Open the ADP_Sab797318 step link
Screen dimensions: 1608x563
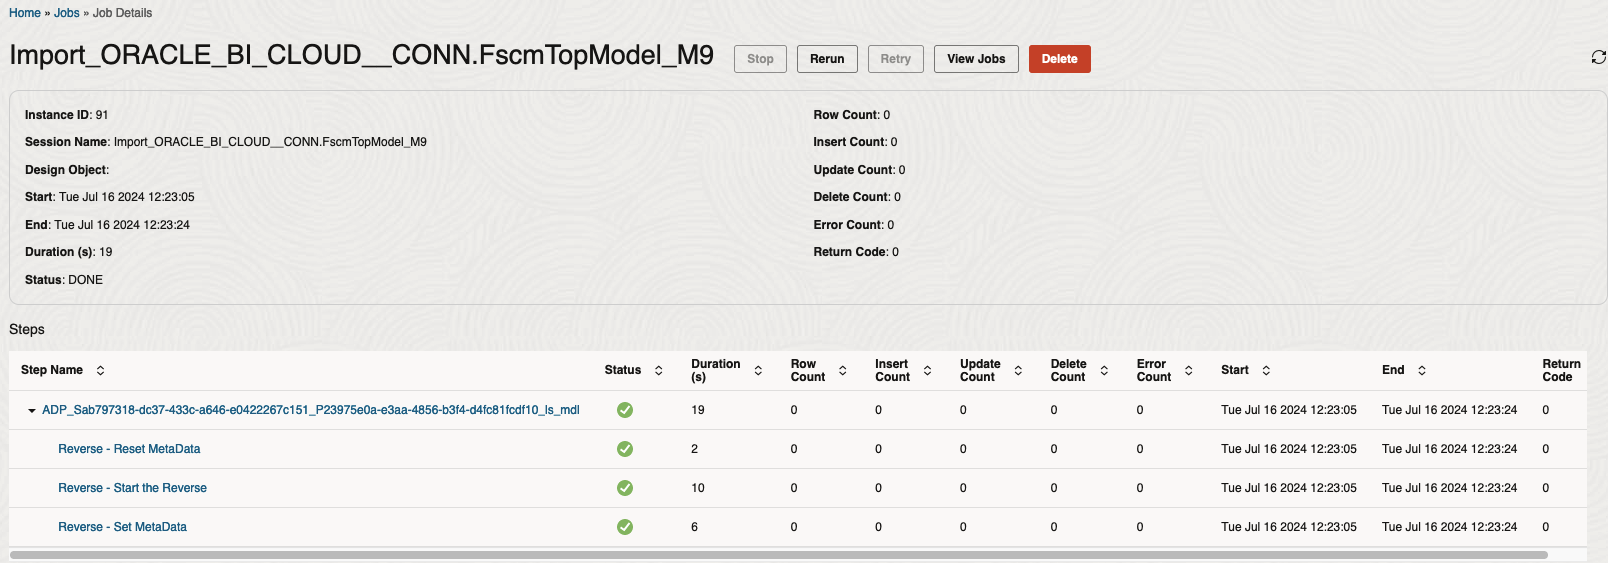pos(311,410)
